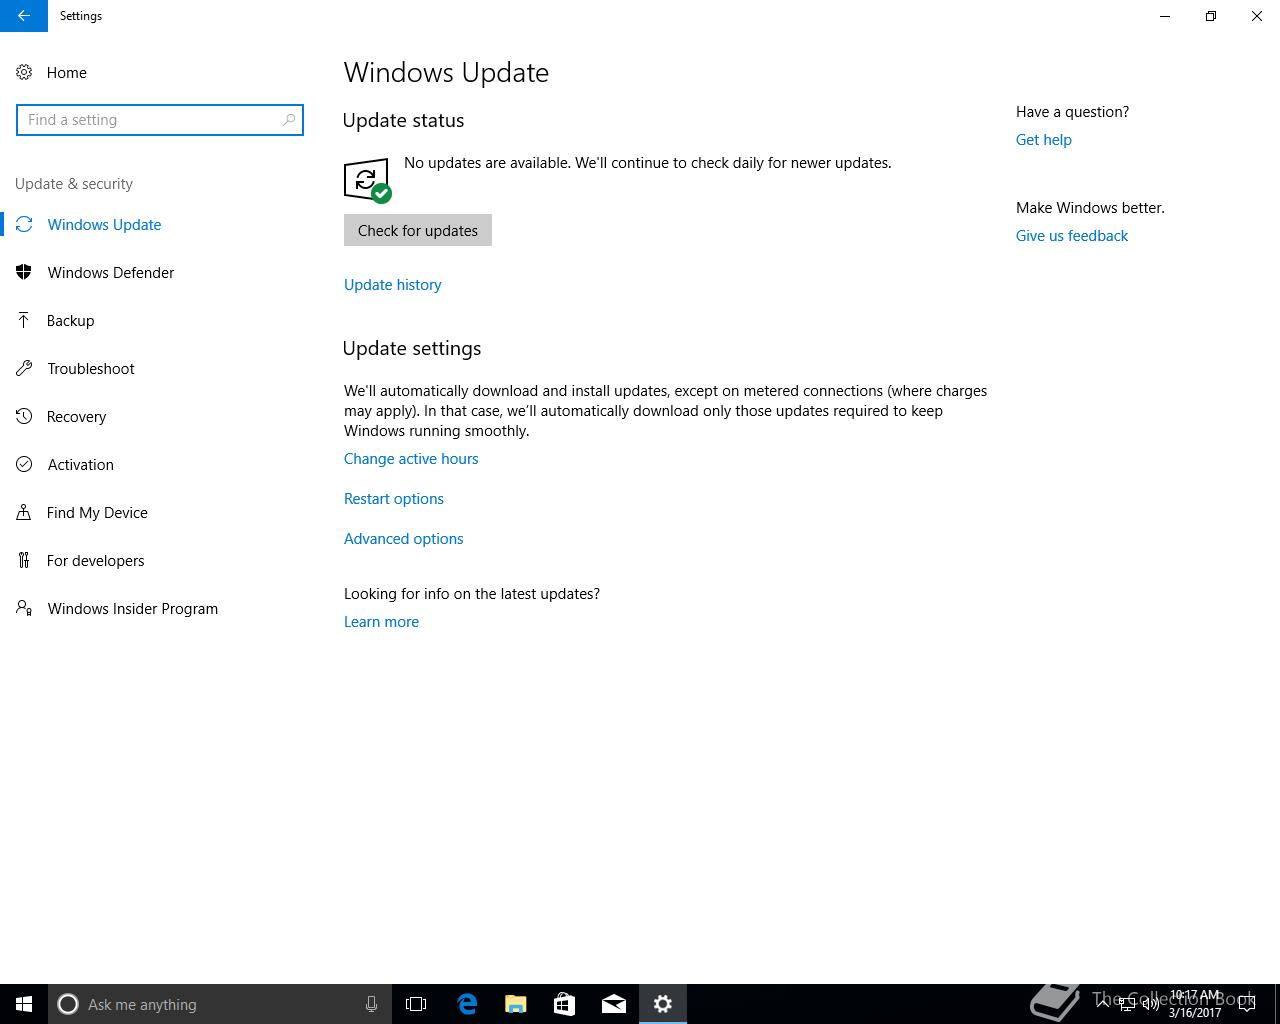This screenshot has height=1024, width=1280.
Task: Click the back arrow in Settings title bar
Action: coord(23,16)
